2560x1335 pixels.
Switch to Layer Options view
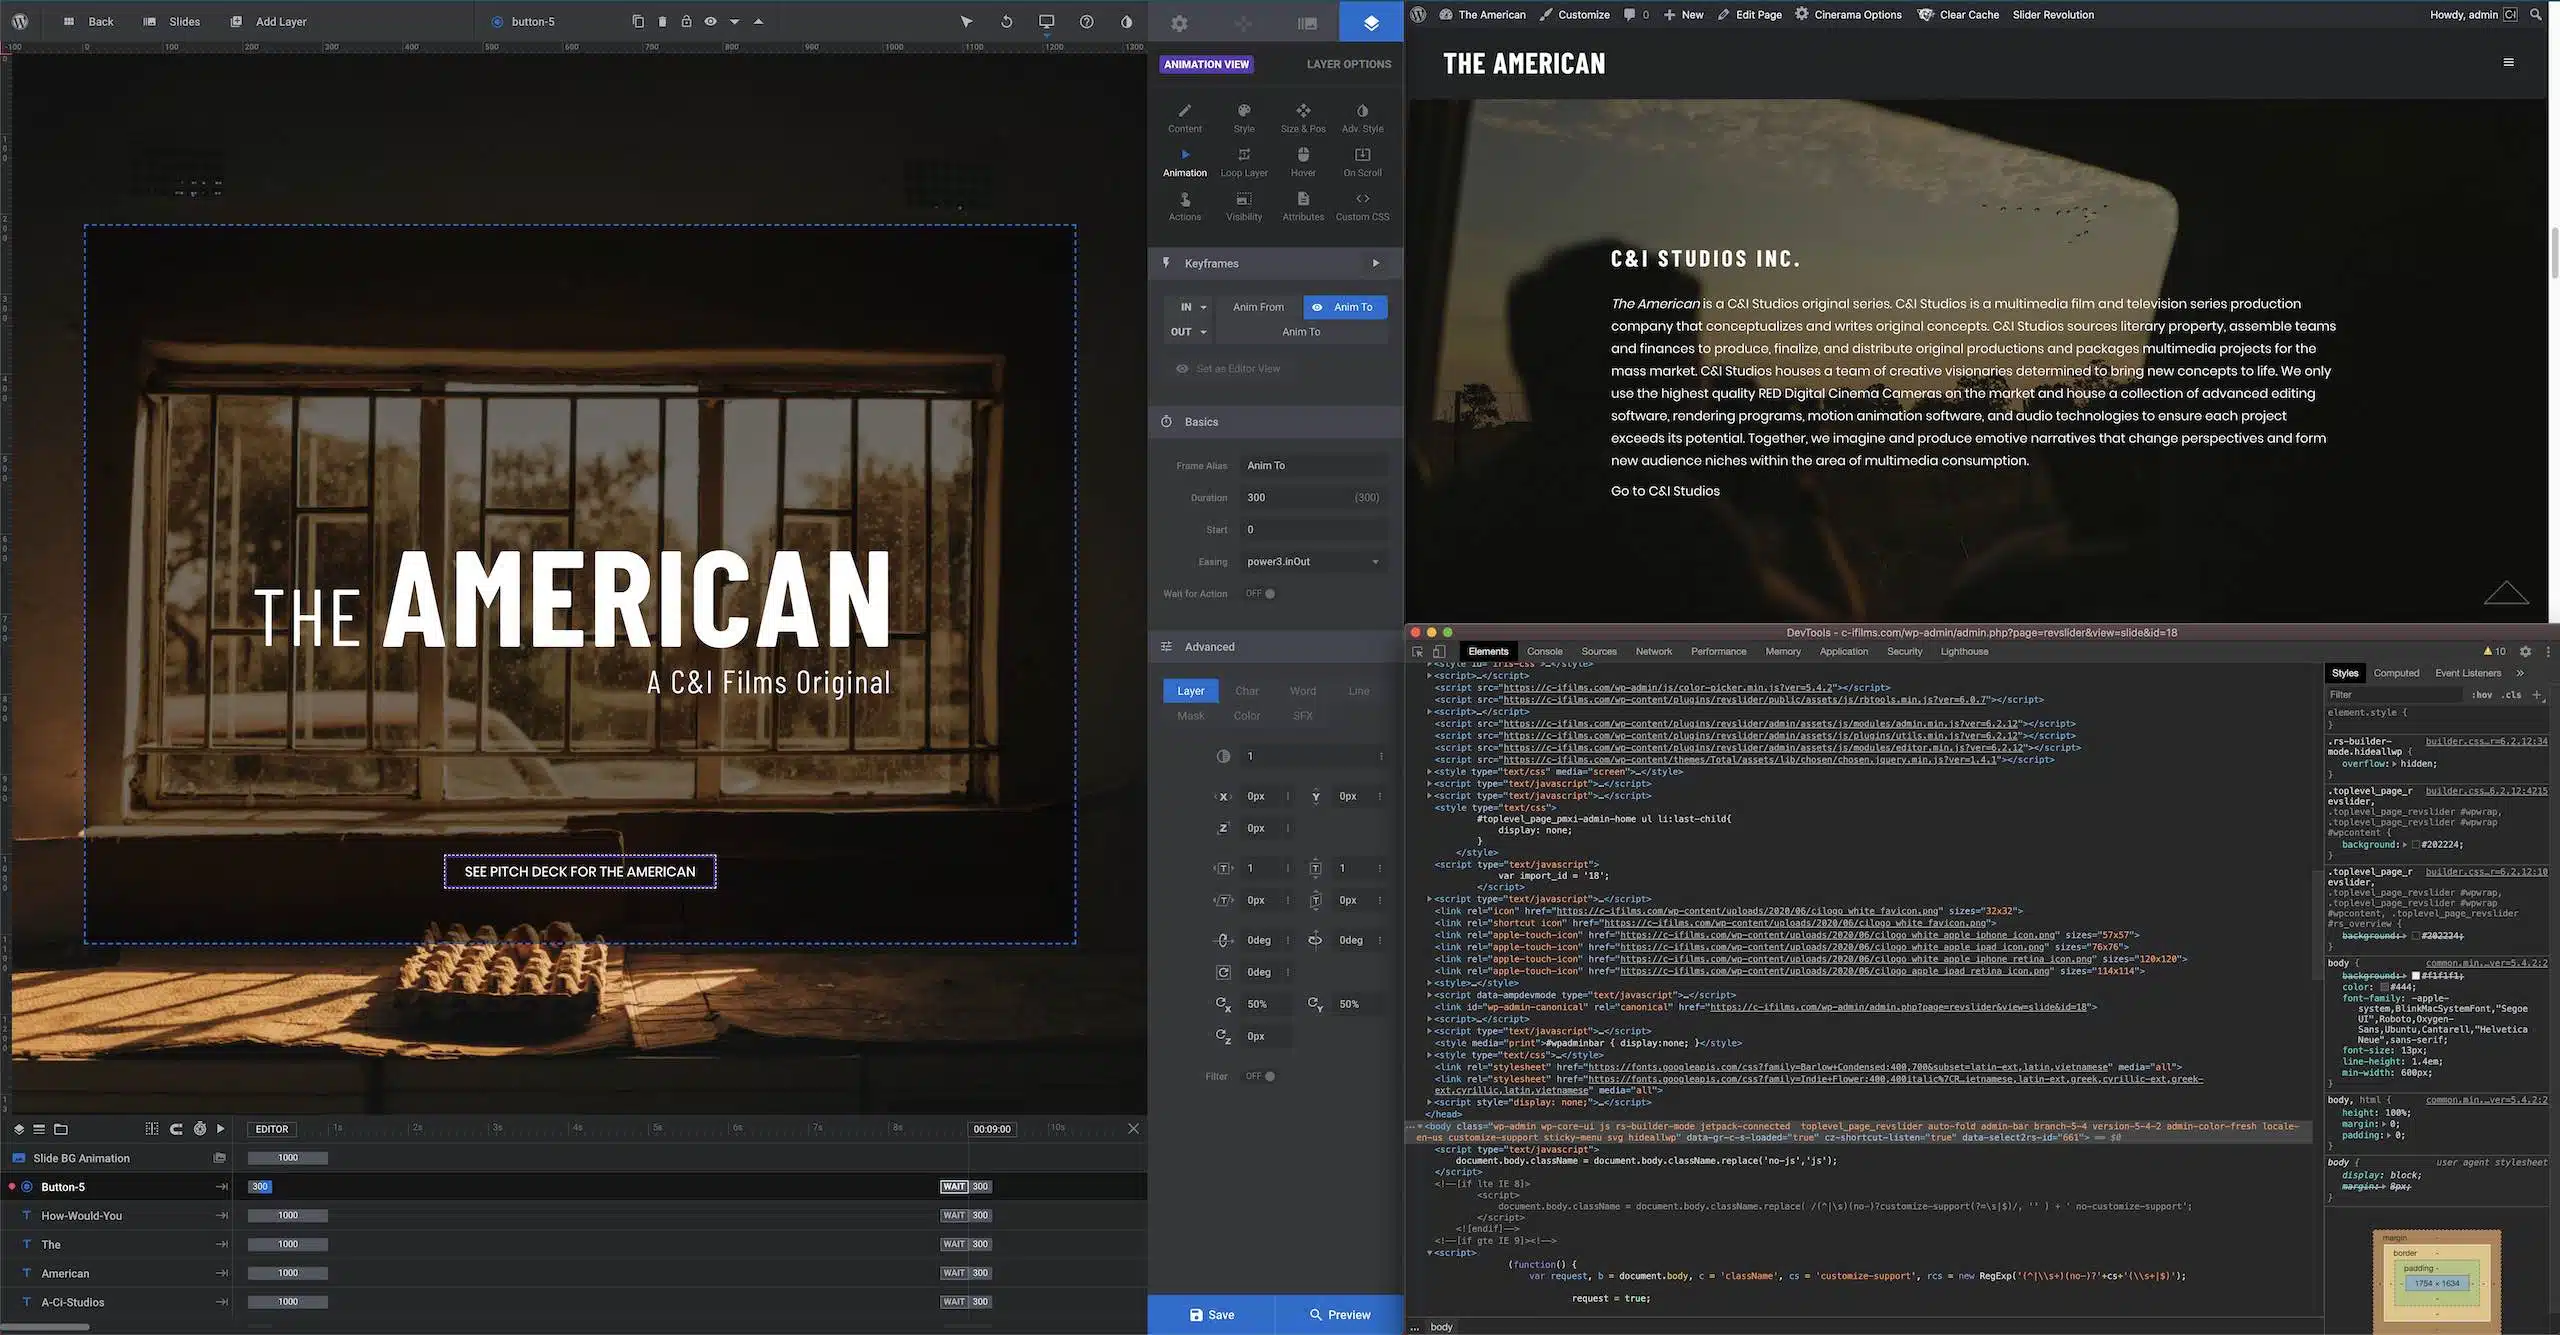point(1348,64)
